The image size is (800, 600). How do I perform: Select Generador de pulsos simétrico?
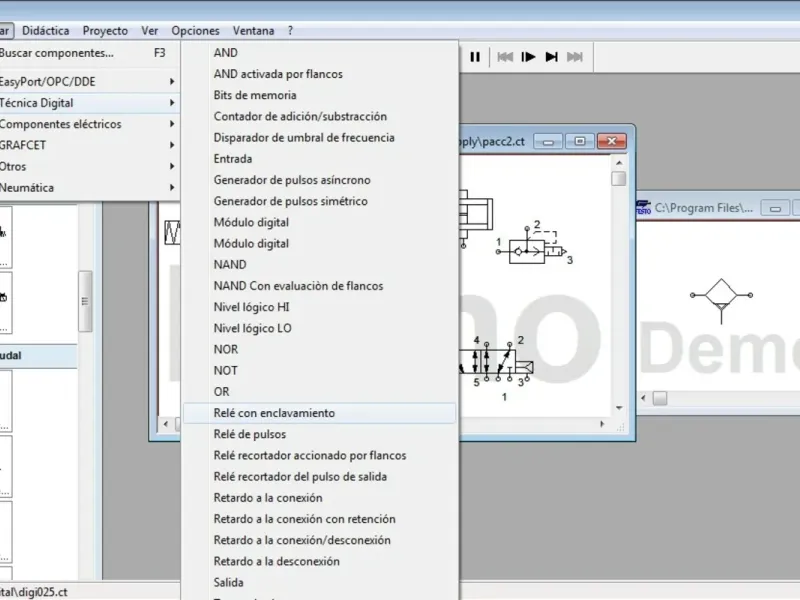point(319,201)
